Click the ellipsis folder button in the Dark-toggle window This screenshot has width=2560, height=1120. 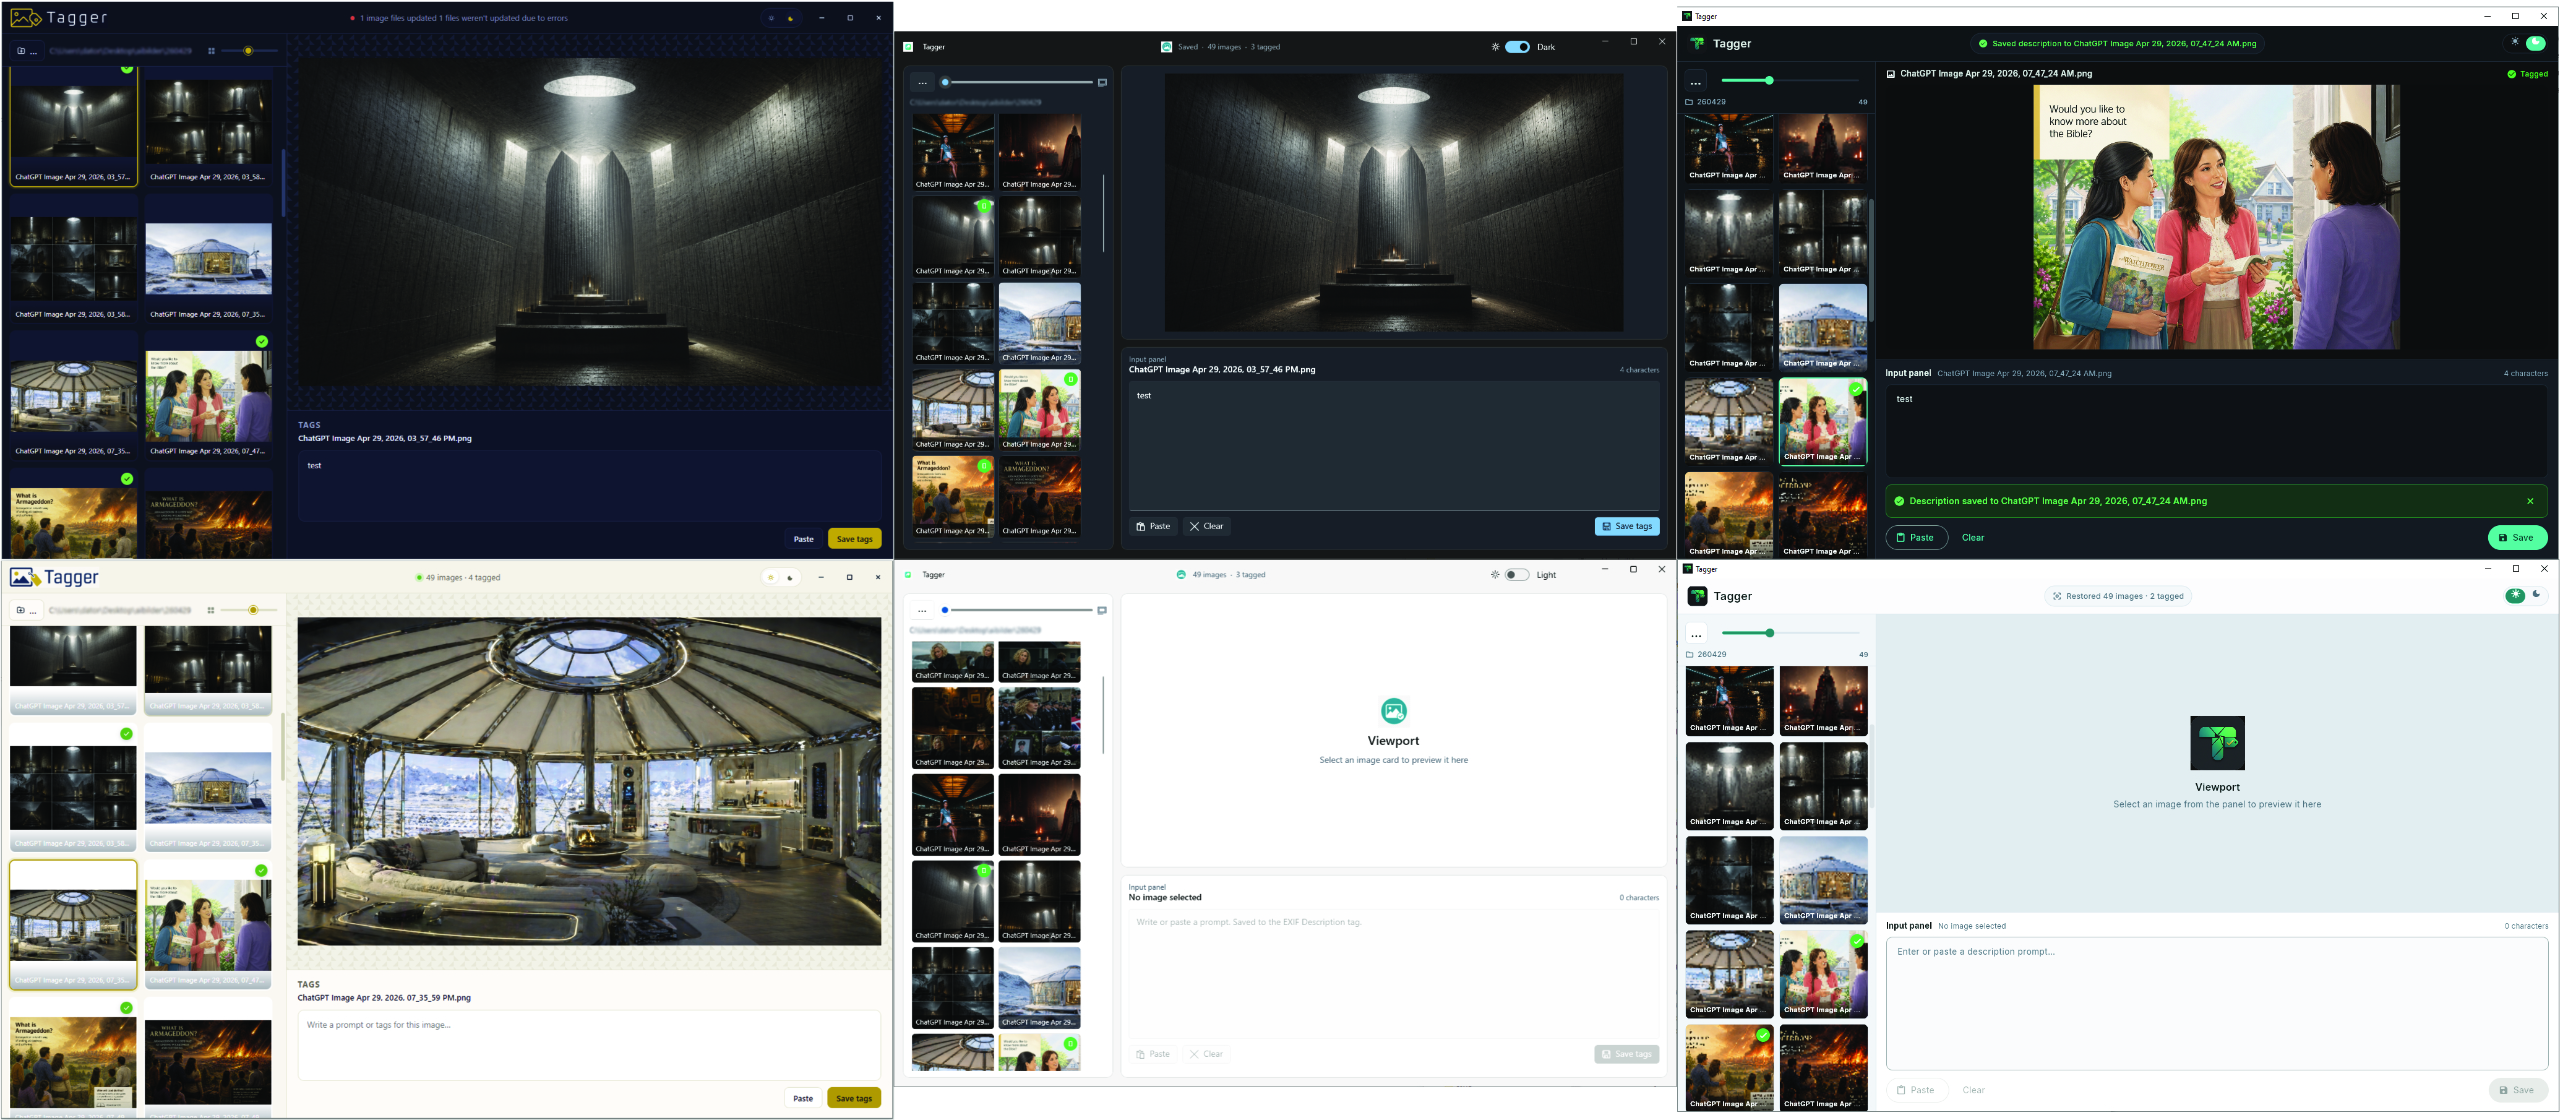[x=922, y=83]
